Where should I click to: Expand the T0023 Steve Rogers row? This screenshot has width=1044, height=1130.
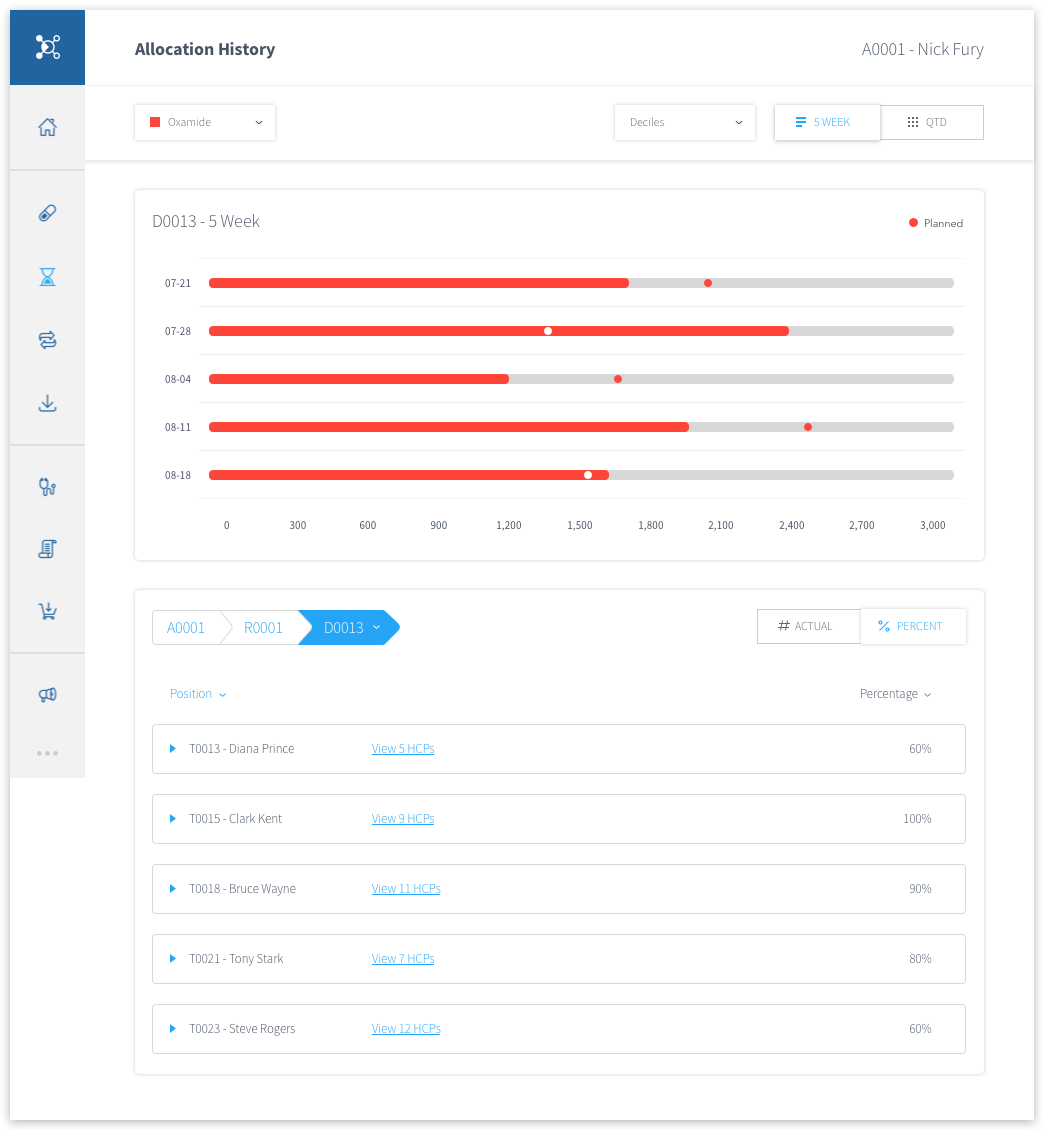[x=173, y=1028]
